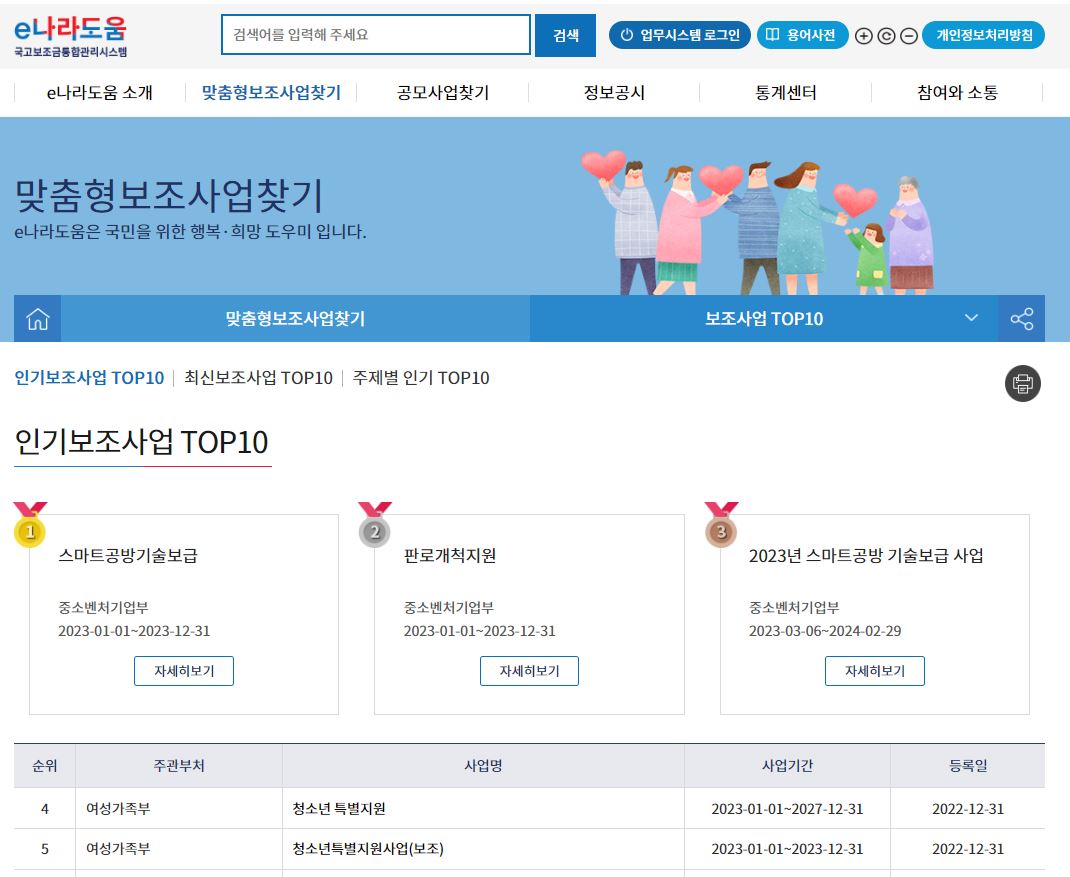The height and width of the screenshot is (877, 1070).
Task: Click 자세히보기 under 스마트공방기술보급
Action: [184, 671]
